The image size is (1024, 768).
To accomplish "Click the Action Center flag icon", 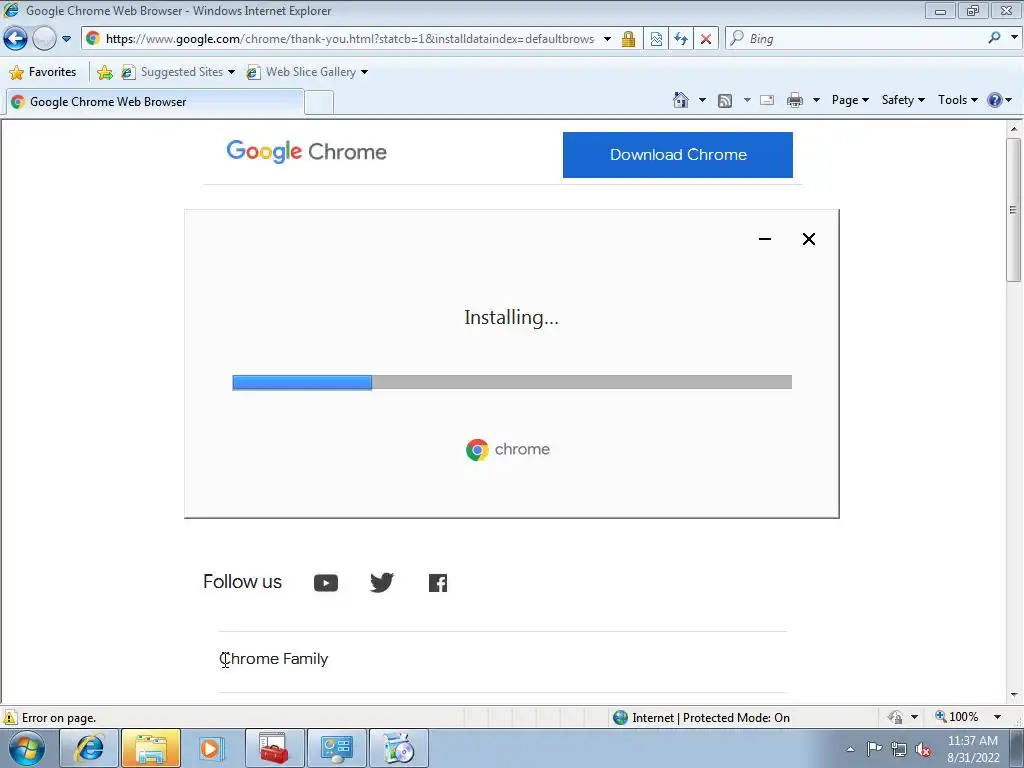I will (x=874, y=749).
